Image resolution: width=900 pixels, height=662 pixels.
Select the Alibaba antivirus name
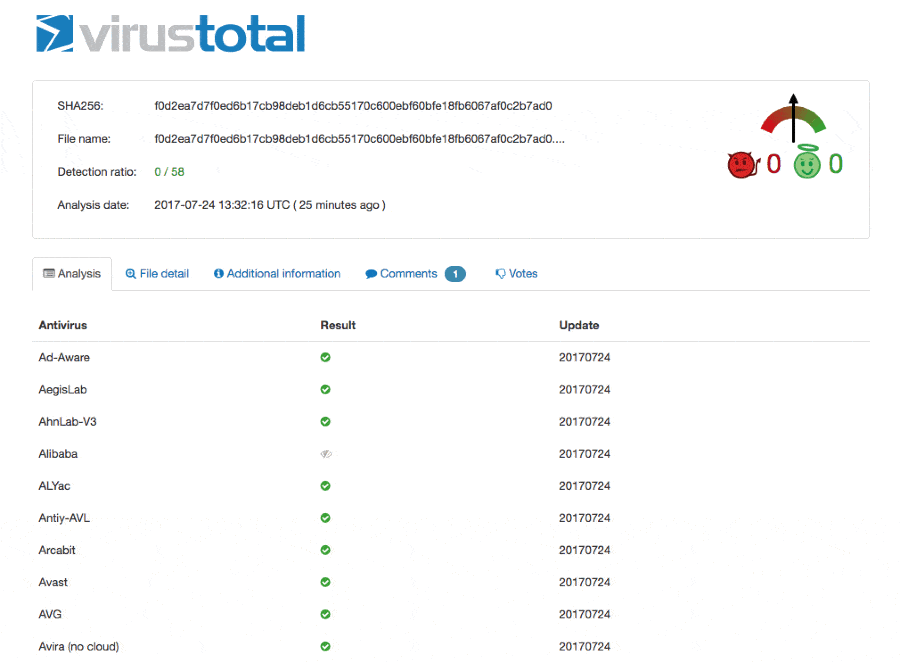click(x=58, y=454)
